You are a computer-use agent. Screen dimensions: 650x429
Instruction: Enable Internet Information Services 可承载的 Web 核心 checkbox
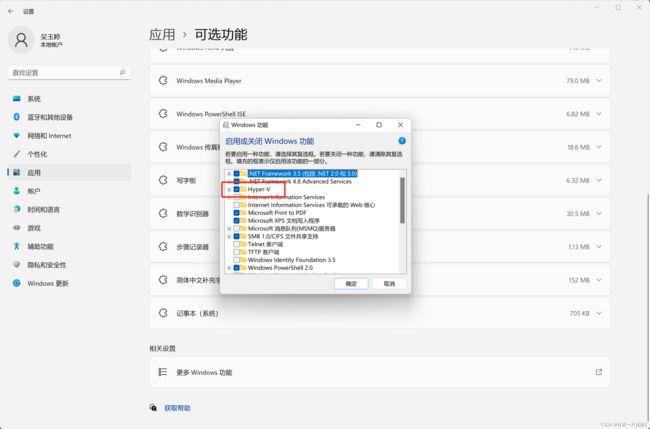coord(236,205)
